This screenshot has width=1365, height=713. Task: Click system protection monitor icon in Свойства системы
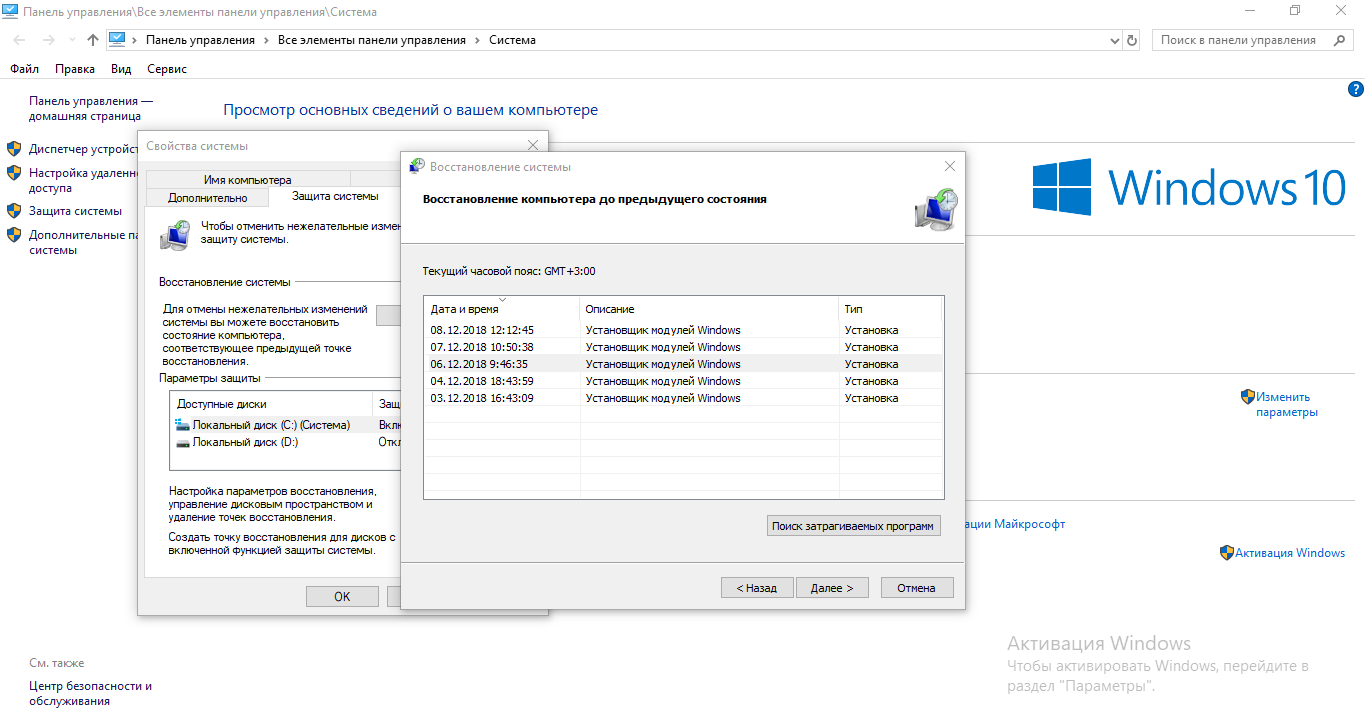pos(174,235)
